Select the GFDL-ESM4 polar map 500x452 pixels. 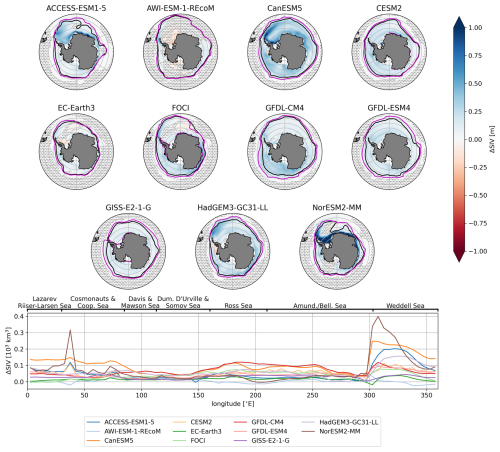[x=389, y=151]
